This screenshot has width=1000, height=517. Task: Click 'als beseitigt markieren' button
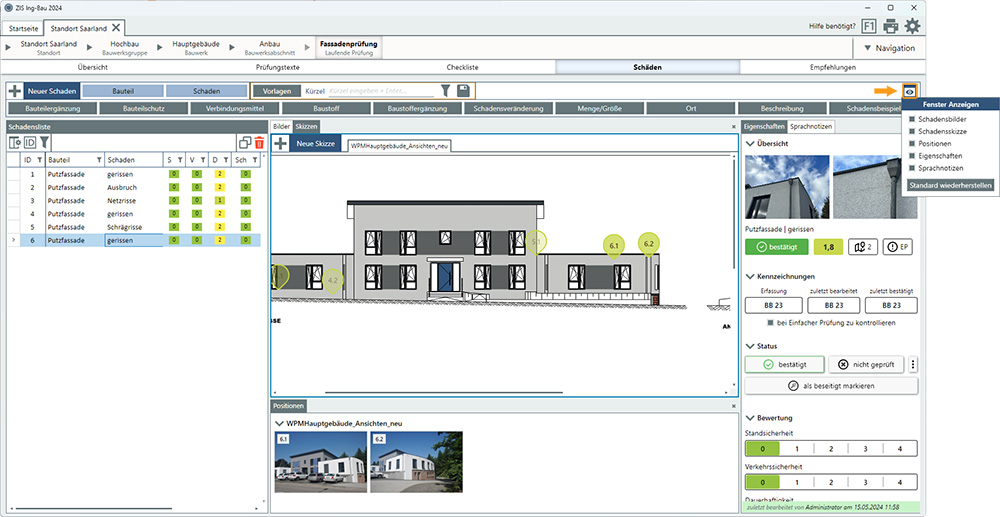click(831, 386)
